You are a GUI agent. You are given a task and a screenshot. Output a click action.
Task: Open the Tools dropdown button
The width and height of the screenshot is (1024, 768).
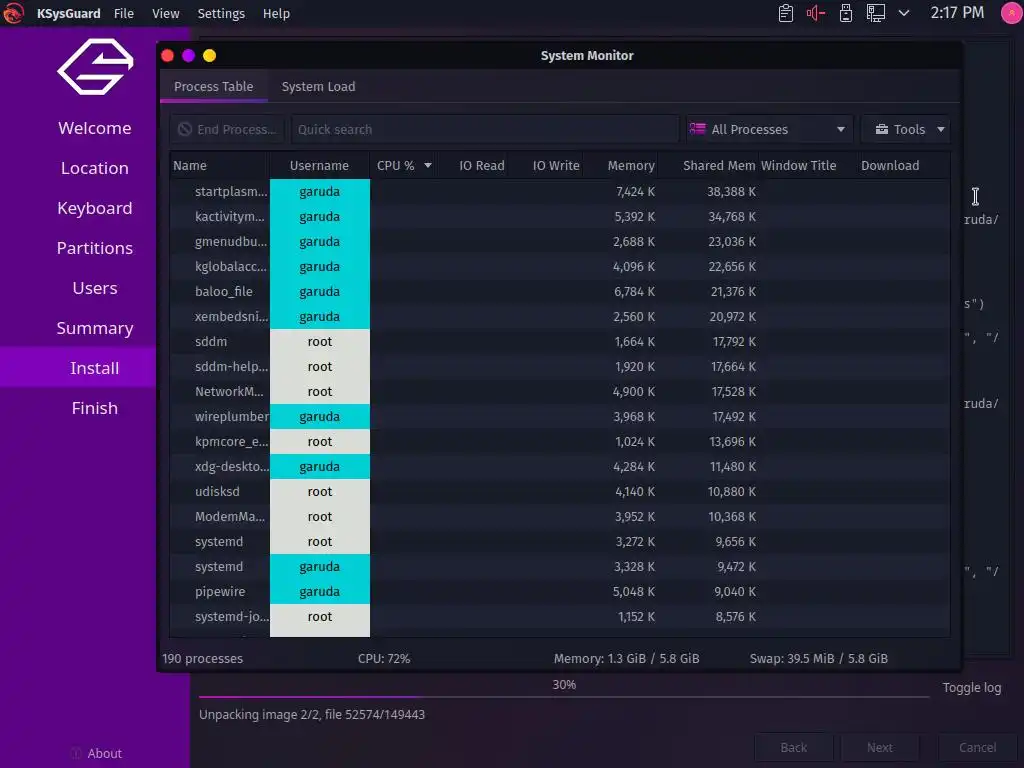click(x=905, y=129)
